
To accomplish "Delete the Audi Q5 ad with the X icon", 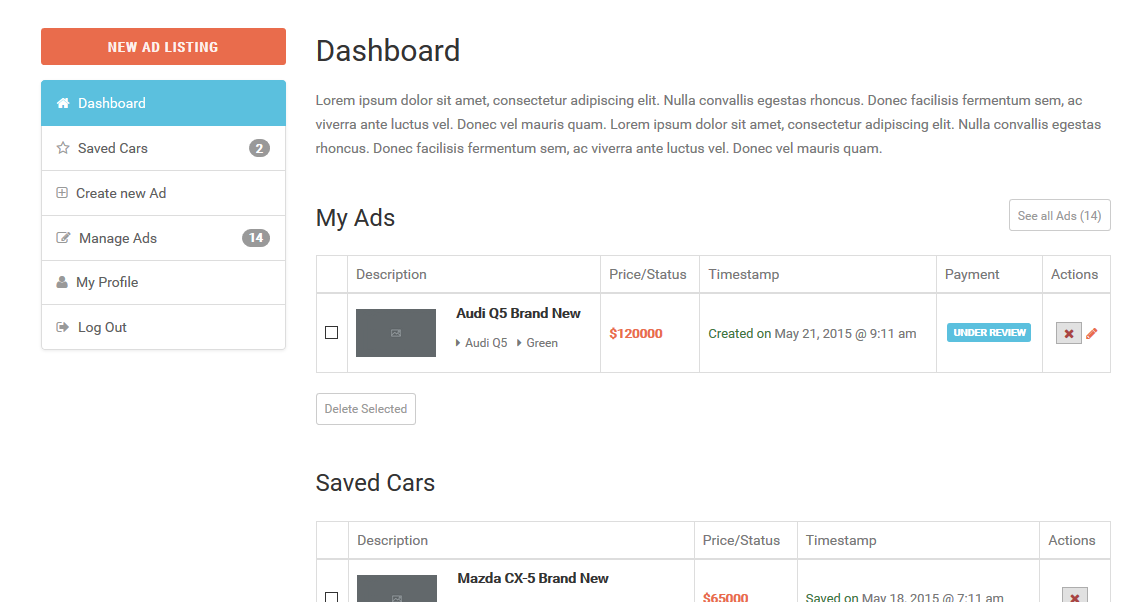I will (x=1068, y=334).
